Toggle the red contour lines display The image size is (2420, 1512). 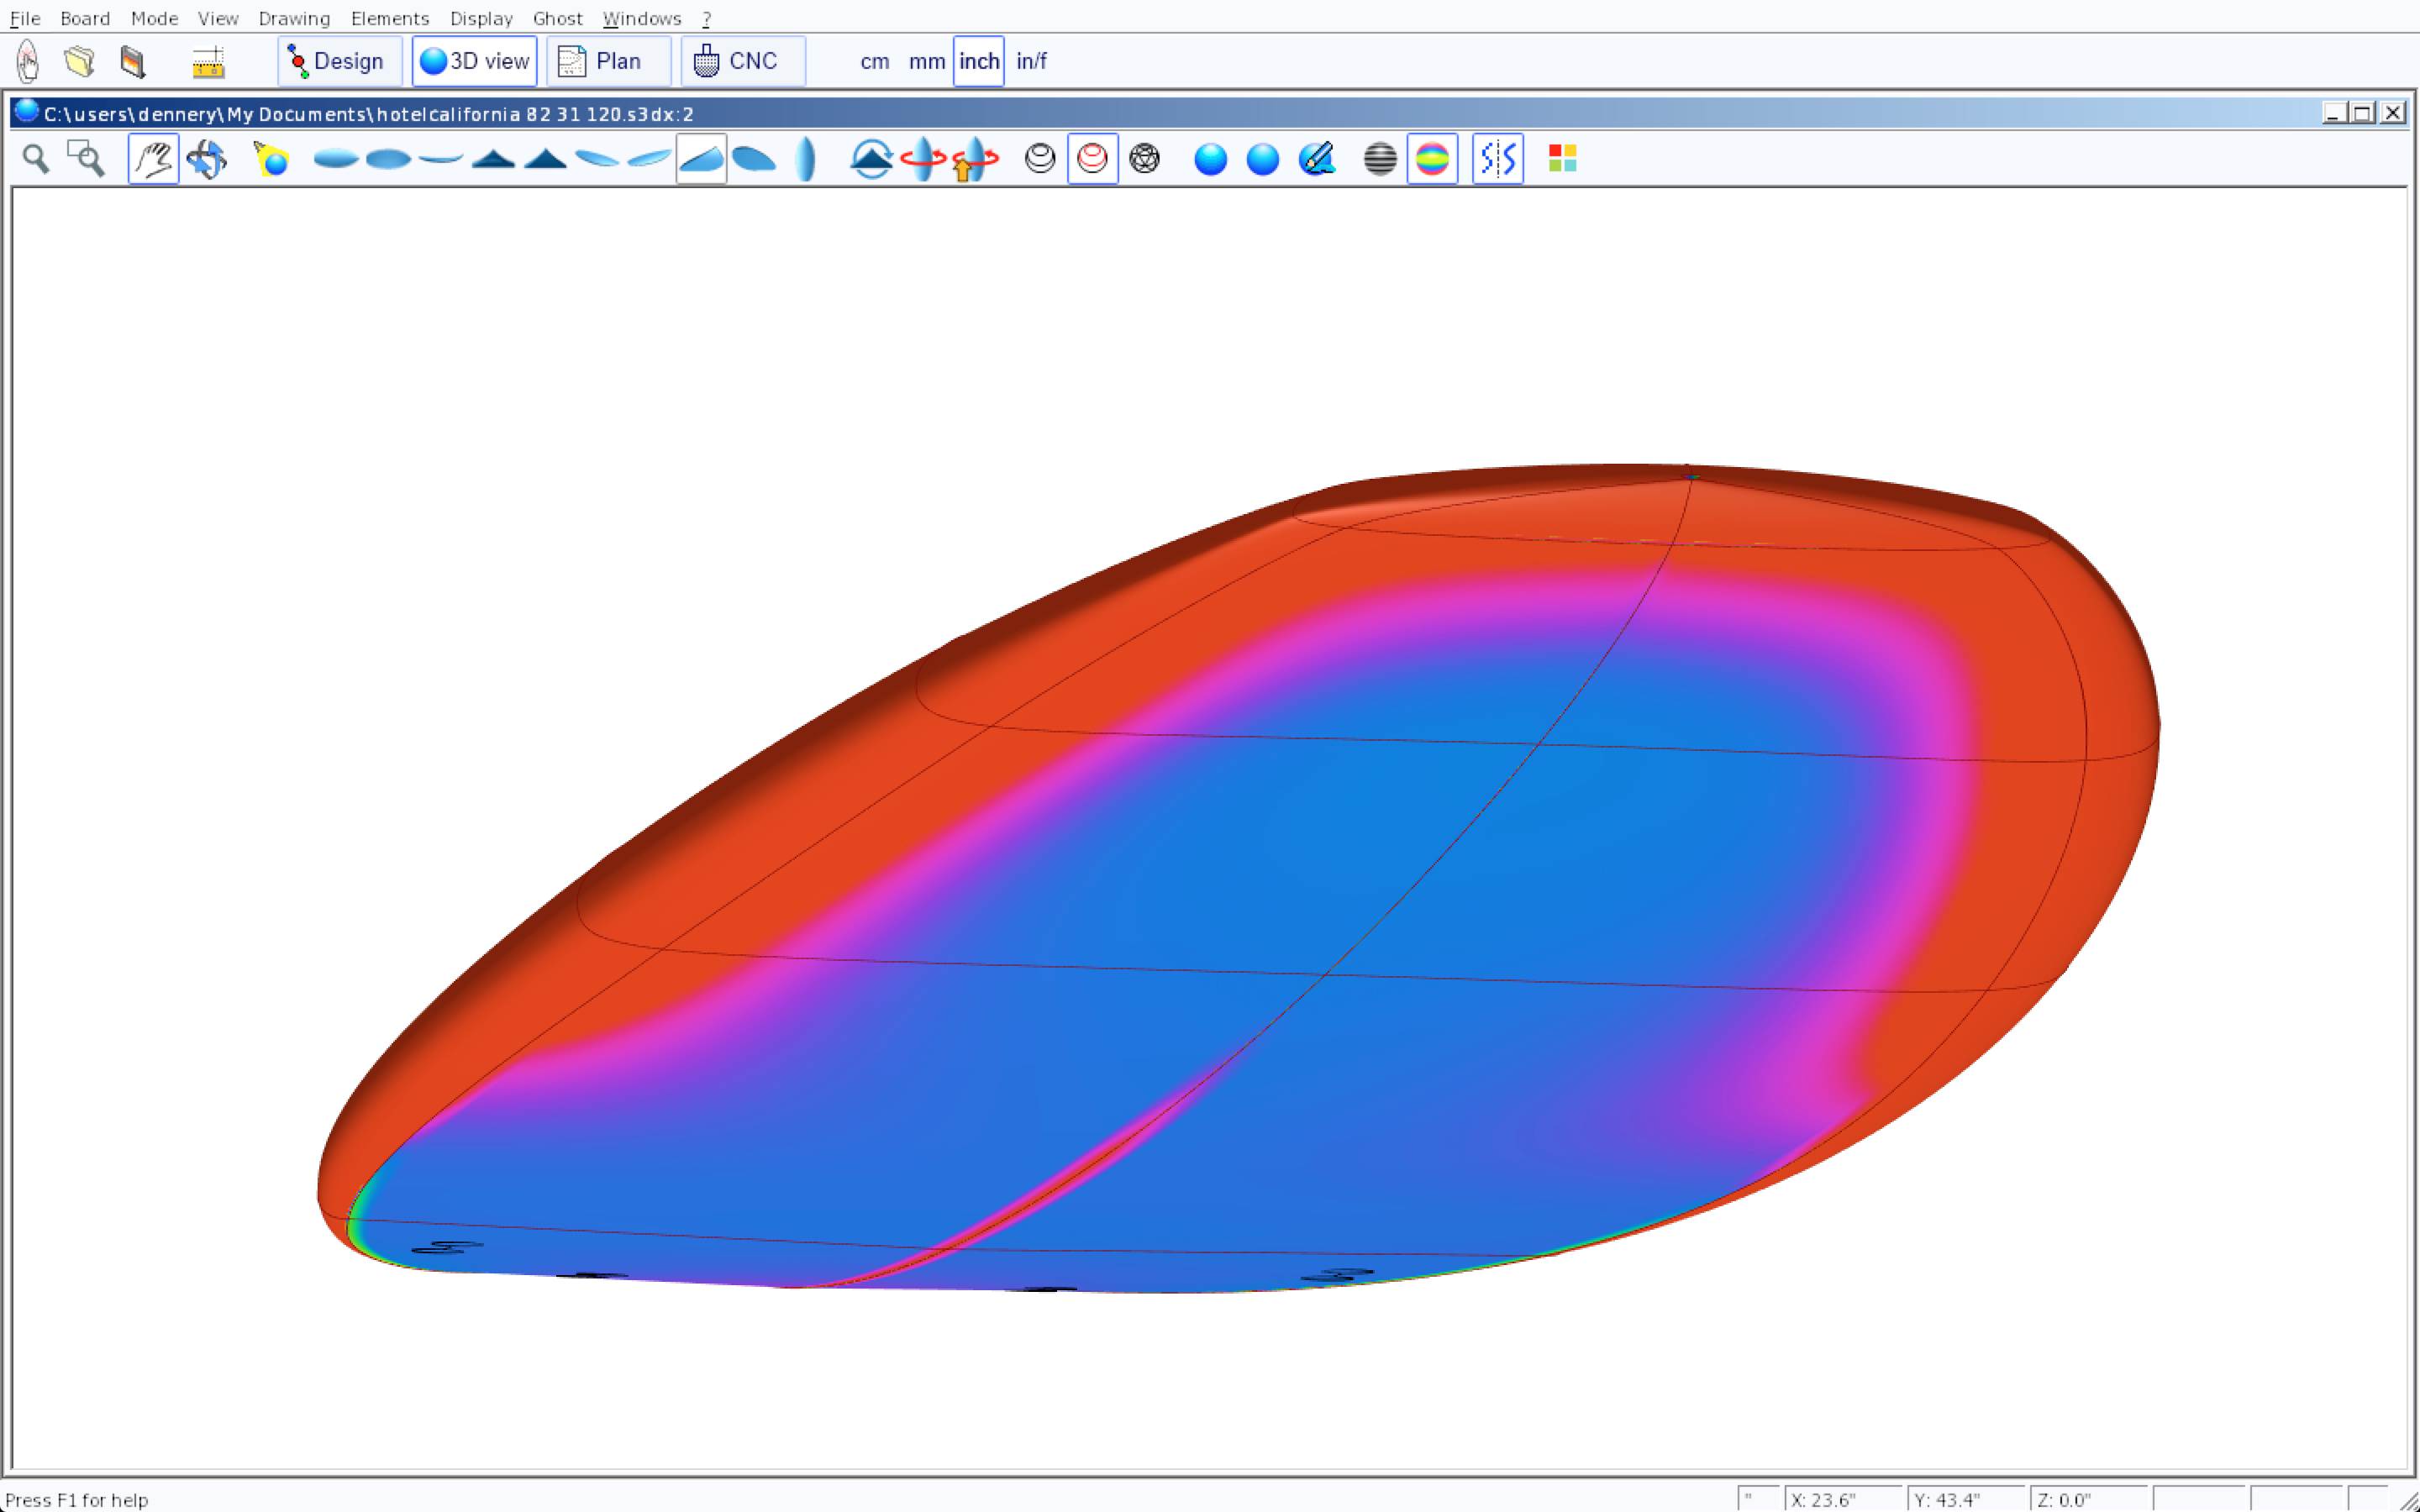point(1092,159)
